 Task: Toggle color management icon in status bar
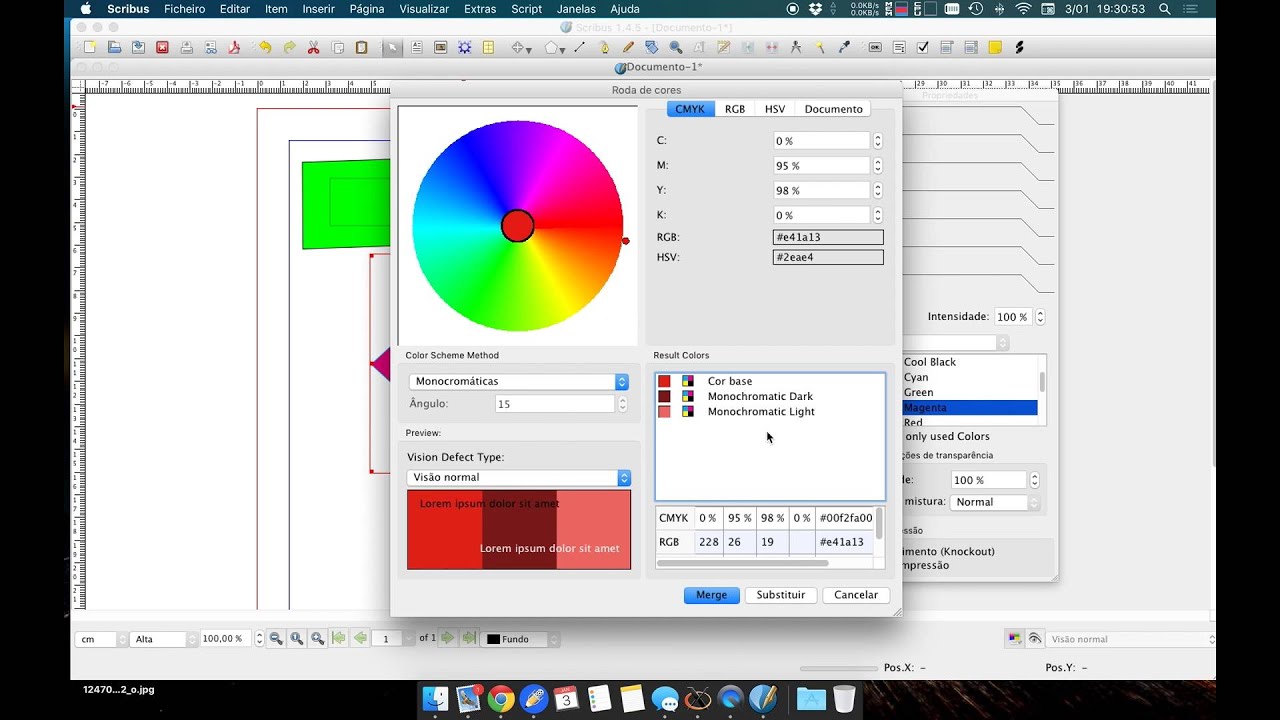click(x=1015, y=639)
